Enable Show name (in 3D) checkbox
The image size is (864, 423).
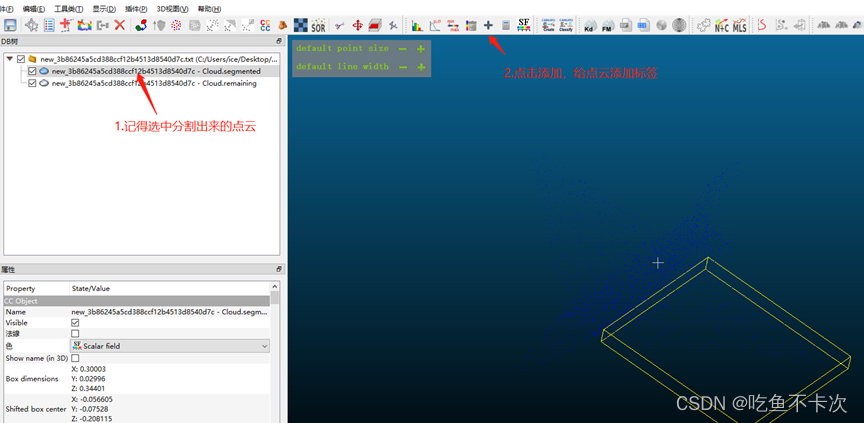pos(75,358)
